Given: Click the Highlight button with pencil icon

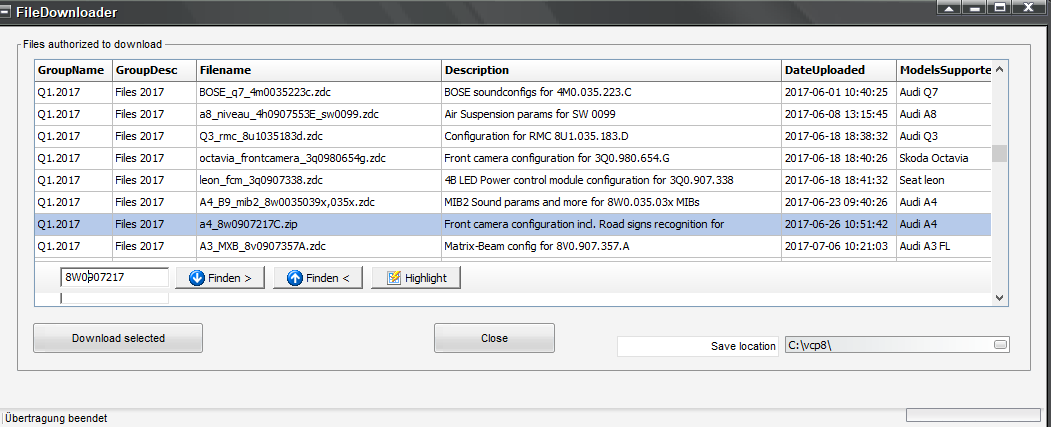Looking at the screenshot, I should (416, 278).
